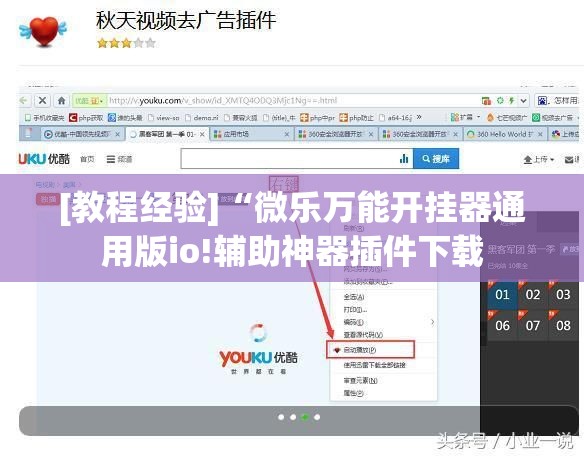Open the Youku 频道 hamburger menu
The image size is (584, 456).
pyautogui.click(x=119, y=159)
